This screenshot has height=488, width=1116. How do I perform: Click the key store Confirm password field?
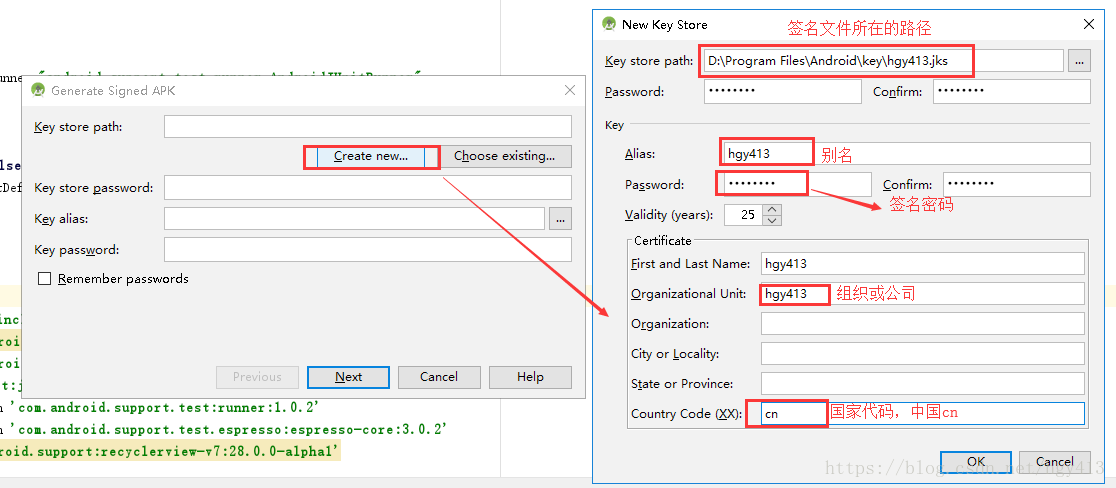click(1012, 92)
